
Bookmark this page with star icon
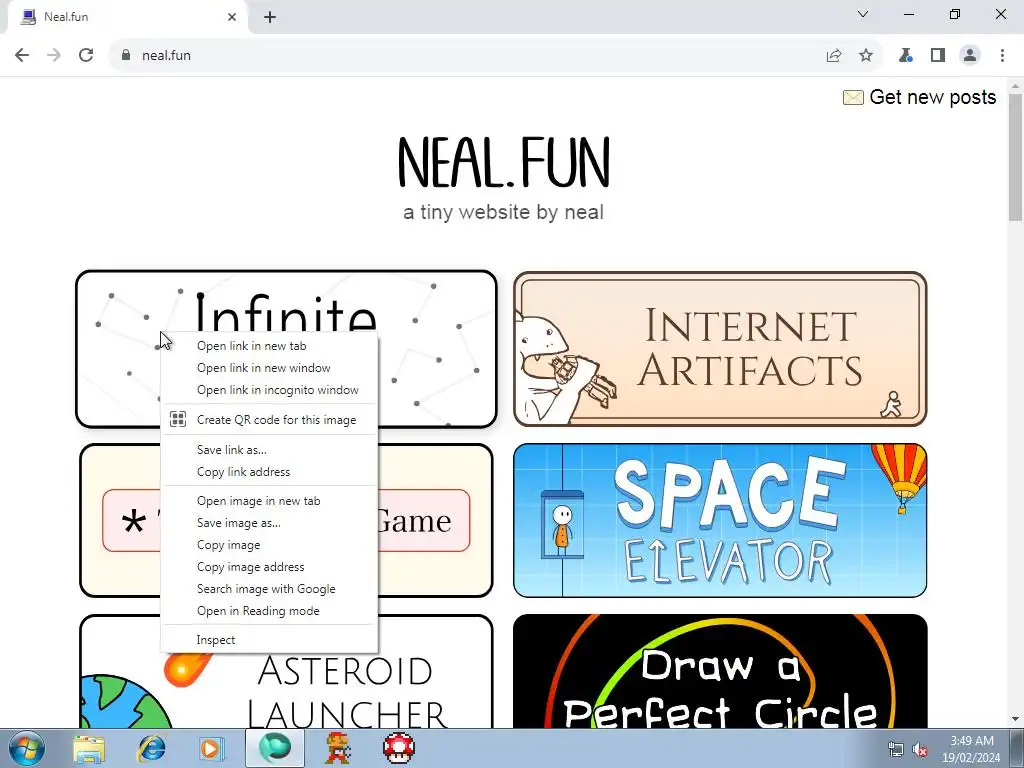click(866, 56)
